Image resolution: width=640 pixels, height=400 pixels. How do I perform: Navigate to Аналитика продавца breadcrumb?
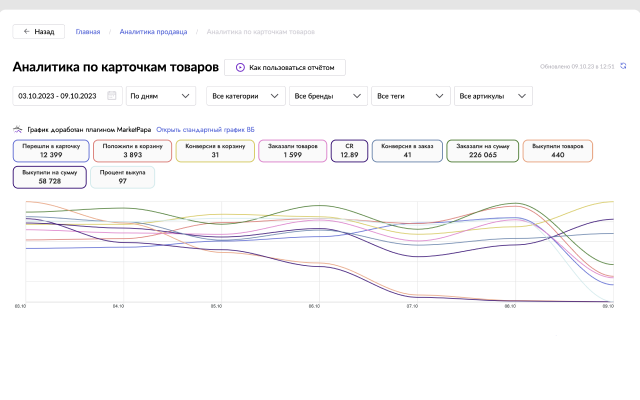coord(152,32)
